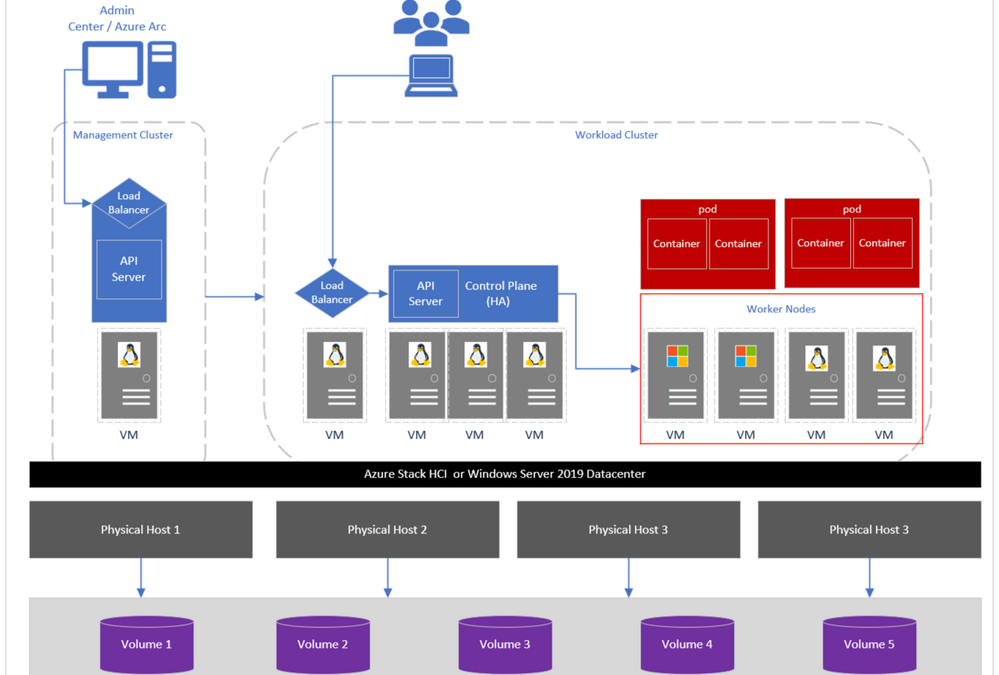Viewport: 999px width, 675px height.
Task: Click the first Linux VM under API Server
Action: tap(417, 375)
